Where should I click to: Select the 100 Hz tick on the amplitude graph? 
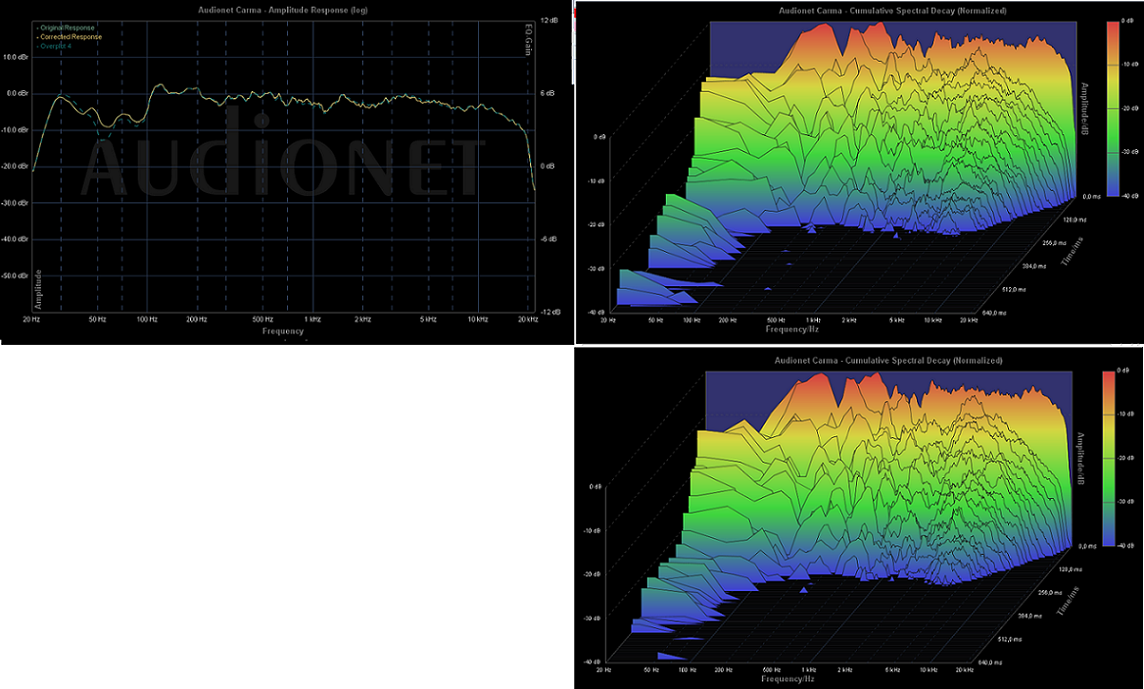(x=146, y=319)
